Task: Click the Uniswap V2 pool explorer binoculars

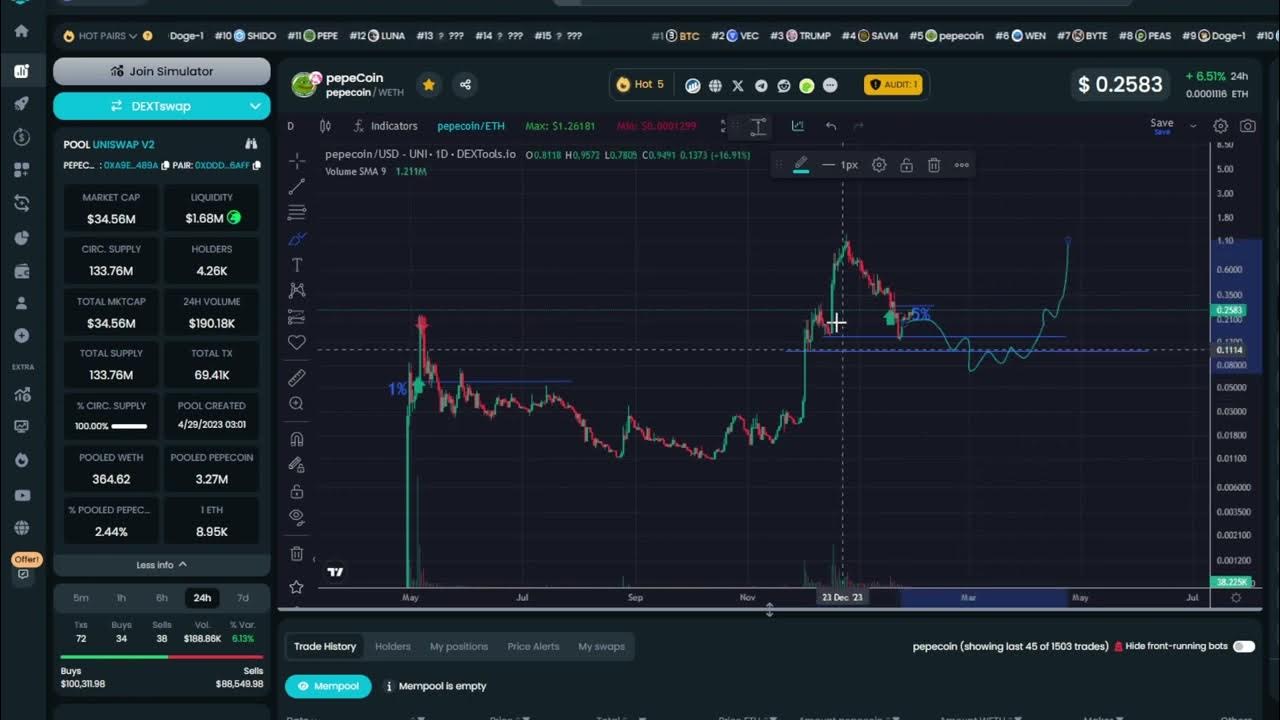Action: (x=251, y=144)
